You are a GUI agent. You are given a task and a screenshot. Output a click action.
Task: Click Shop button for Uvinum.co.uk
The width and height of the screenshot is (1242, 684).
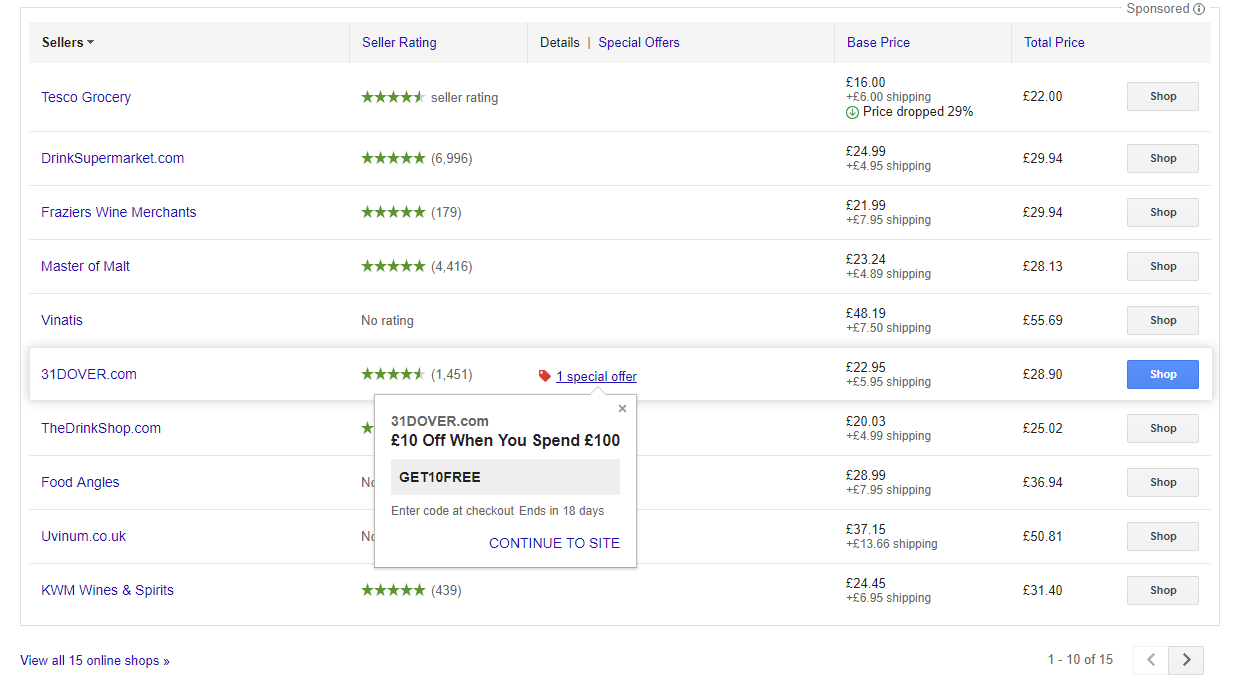pos(1163,536)
